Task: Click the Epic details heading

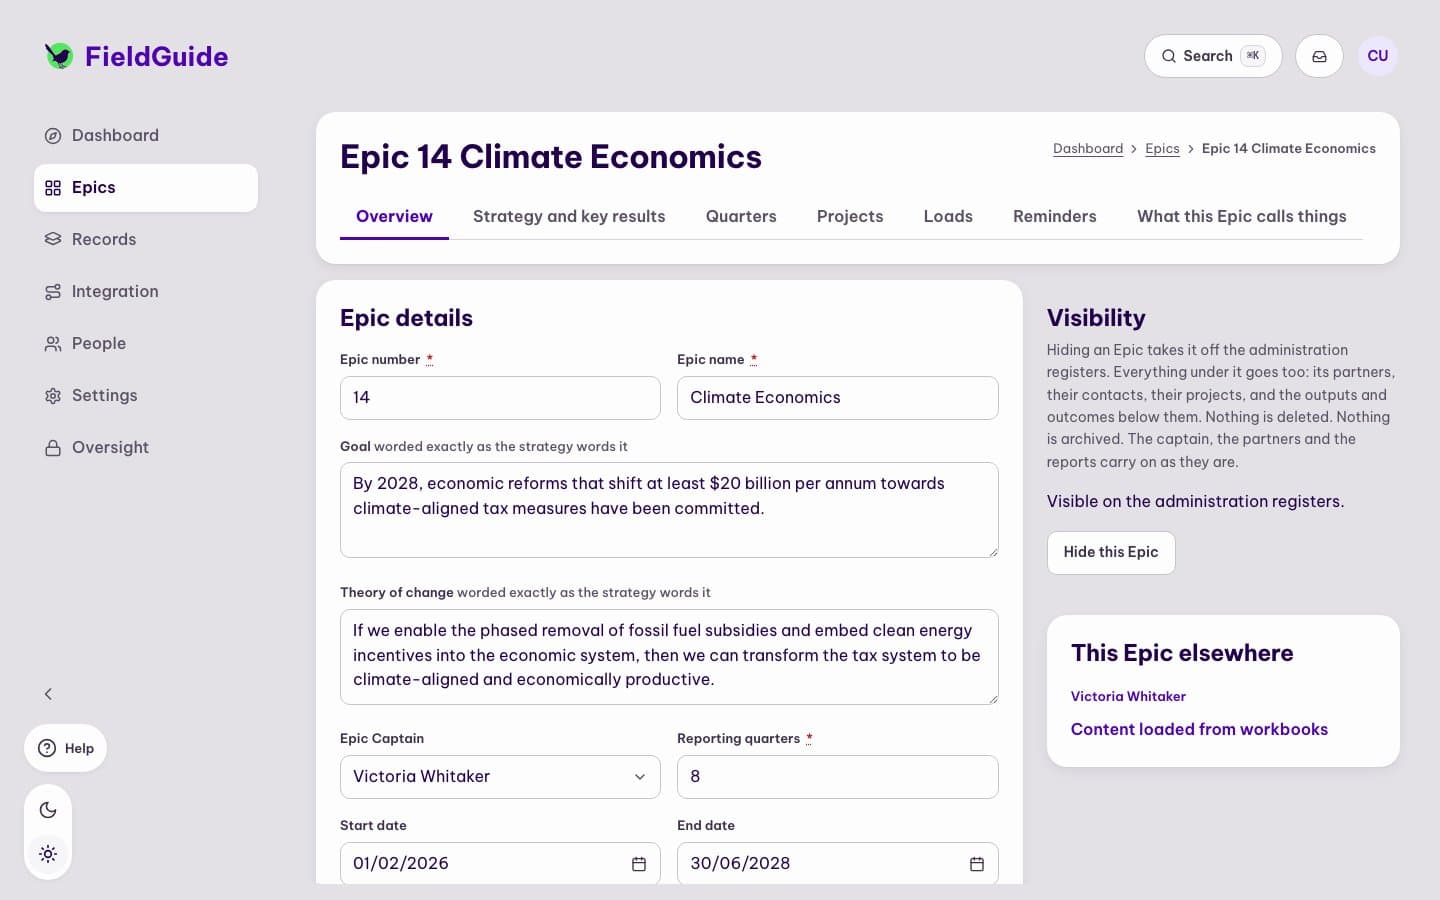Action: pos(406,318)
